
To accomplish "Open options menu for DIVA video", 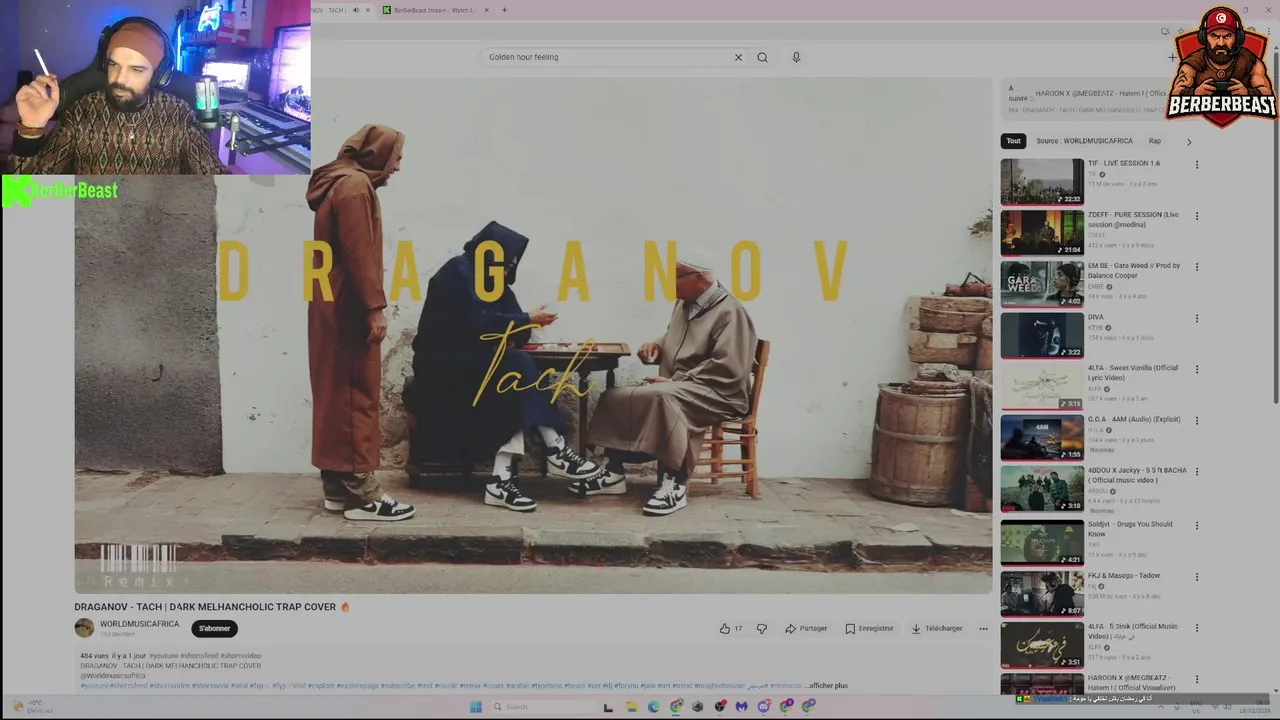I will [1196, 319].
